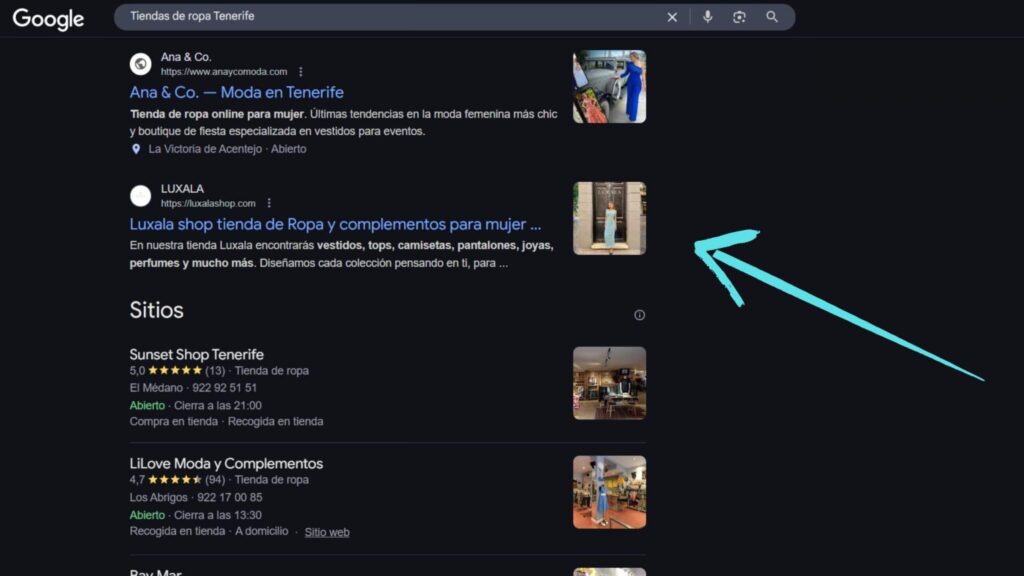
Task: Open Luxala shop tienda de Ropa link
Action: point(335,224)
